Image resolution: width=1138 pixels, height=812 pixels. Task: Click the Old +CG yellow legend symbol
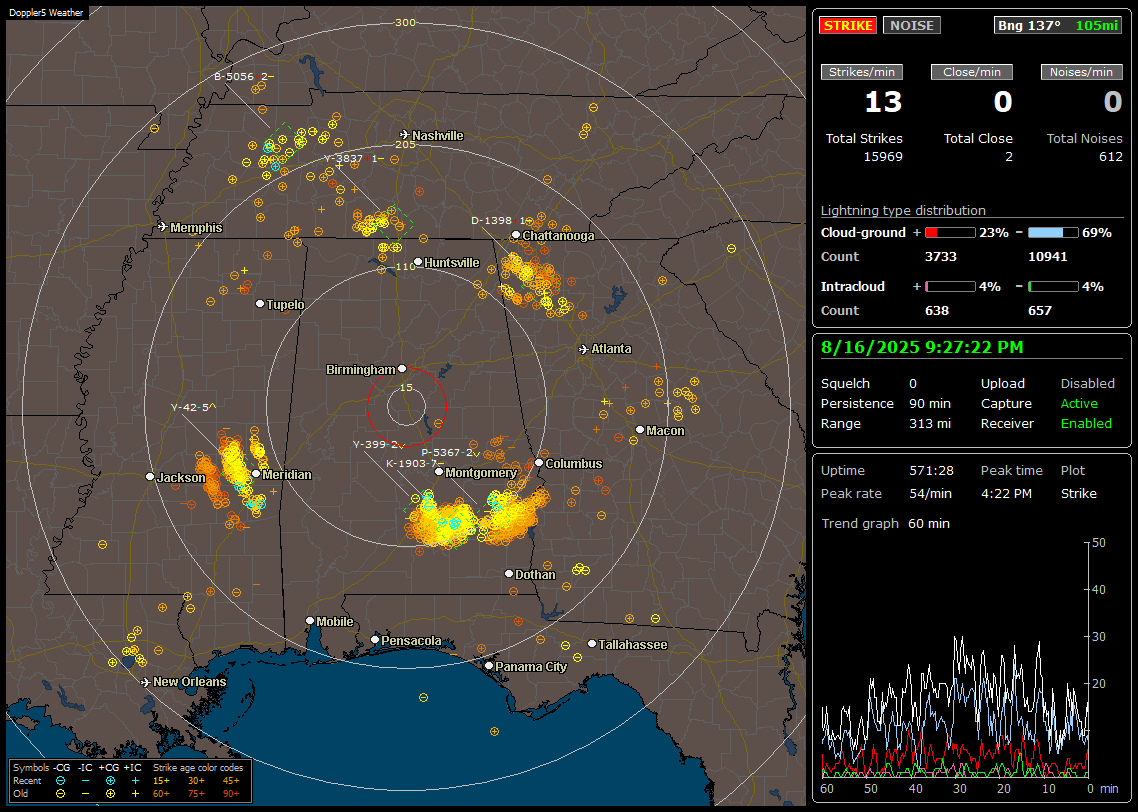pyautogui.click(x=110, y=794)
